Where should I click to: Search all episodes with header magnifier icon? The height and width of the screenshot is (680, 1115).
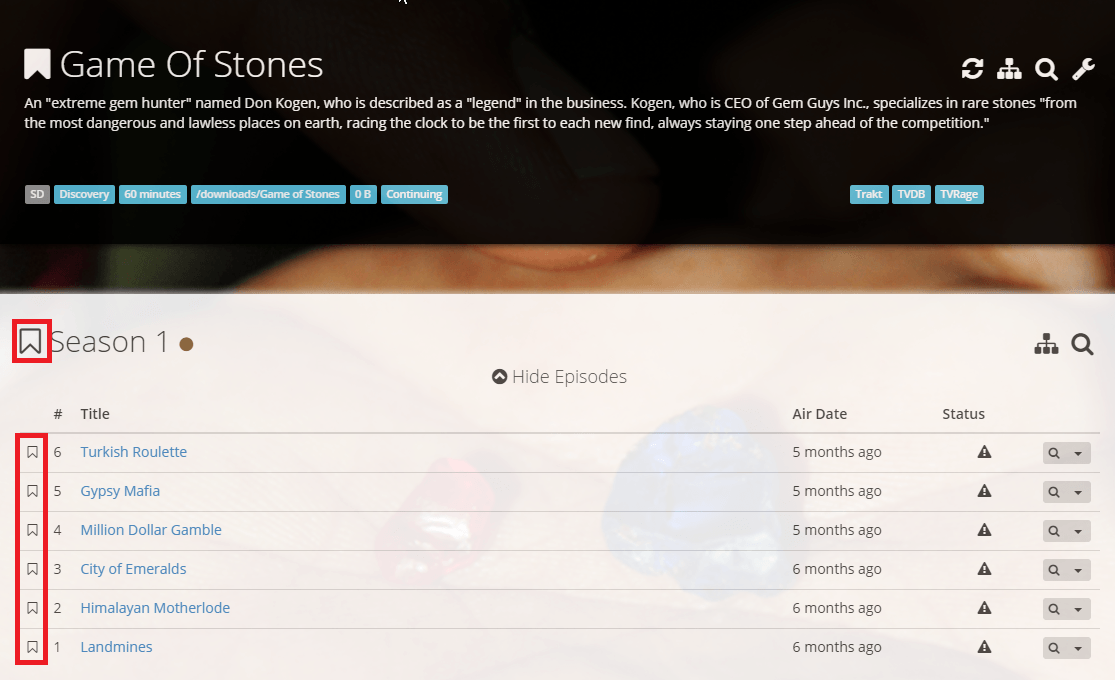pos(1046,69)
